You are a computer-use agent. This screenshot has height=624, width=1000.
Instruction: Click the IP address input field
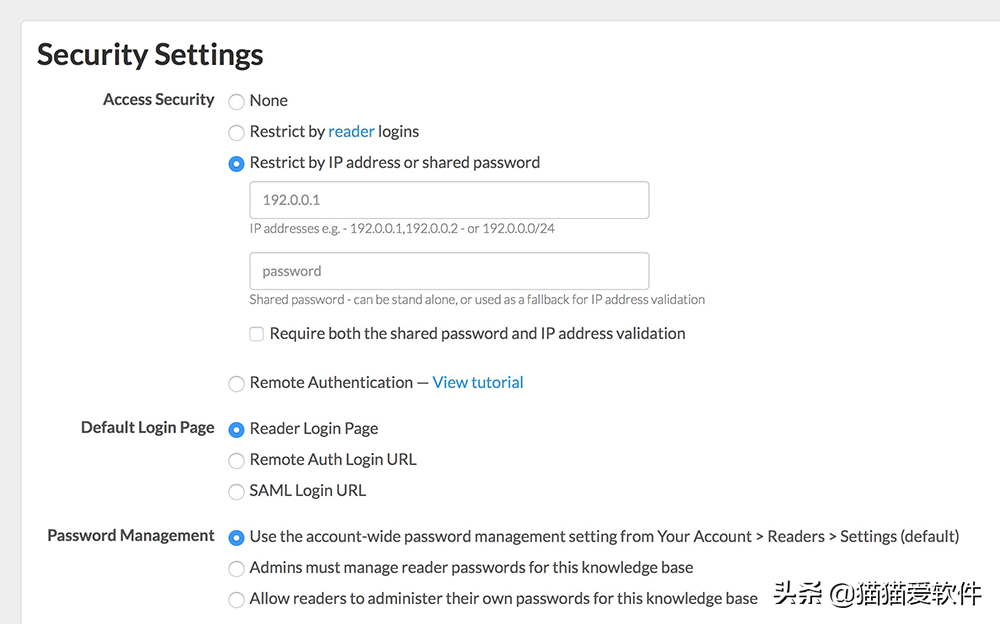pos(449,200)
